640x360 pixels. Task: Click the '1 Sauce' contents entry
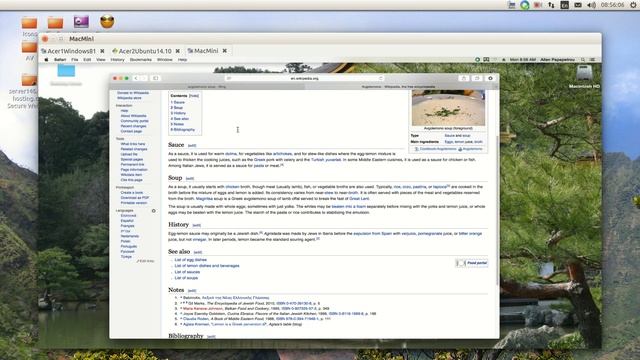pos(178,102)
